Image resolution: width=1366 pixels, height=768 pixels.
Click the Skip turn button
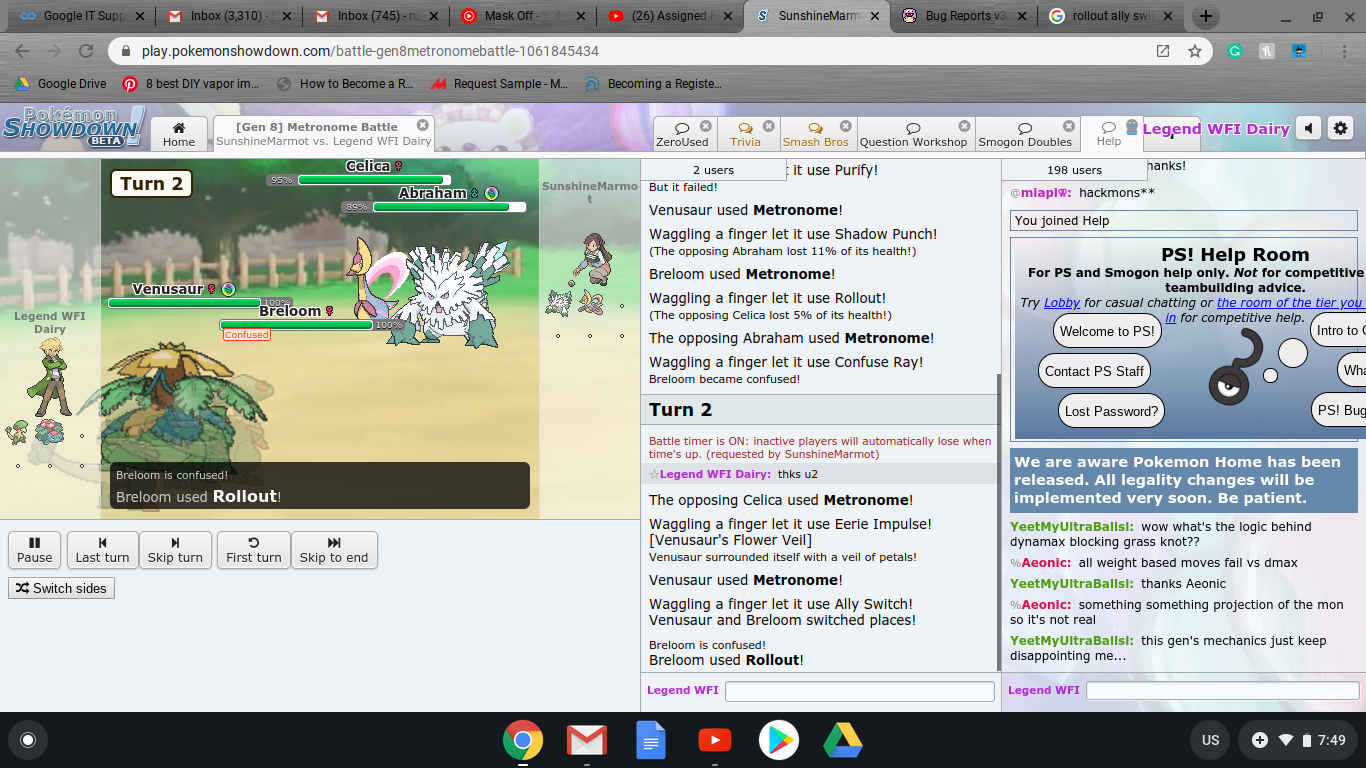point(175,550)
